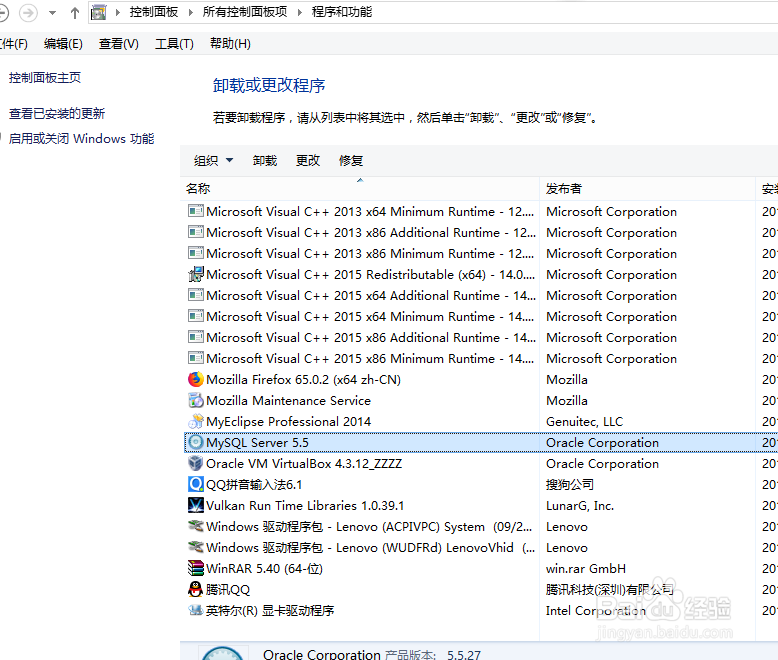Open the 查看(V) menu
This screenshot has width=778, height=660.
119,44
